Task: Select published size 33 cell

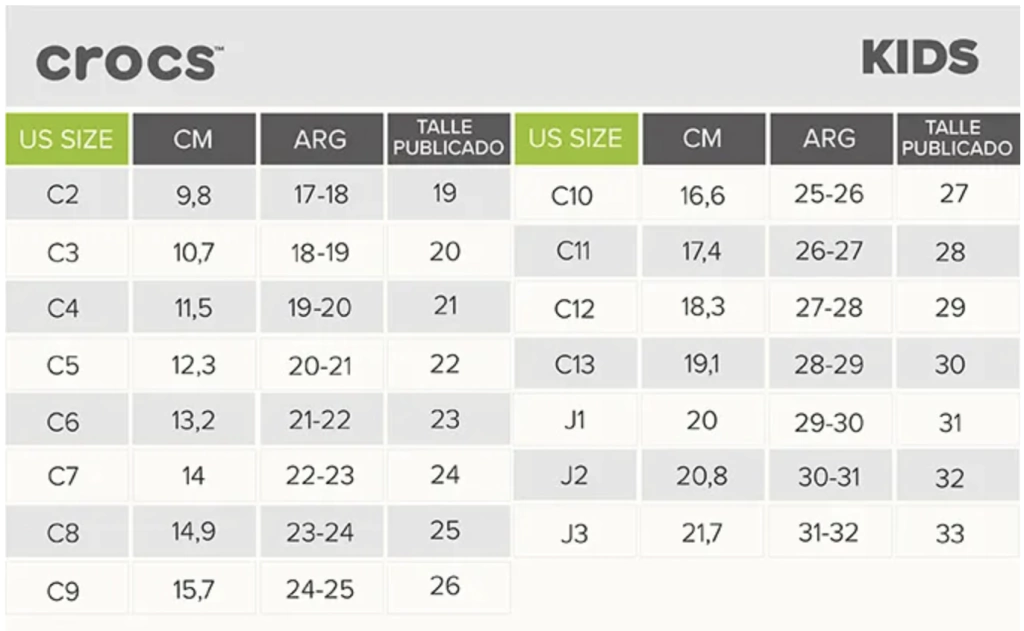Action: (x=950, y=533)
